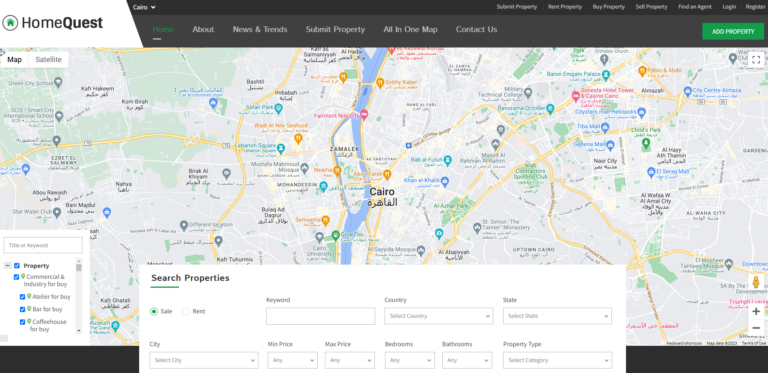Select the Rent radio button
This screenshot has width=768, height=373.
click(186, 311)
